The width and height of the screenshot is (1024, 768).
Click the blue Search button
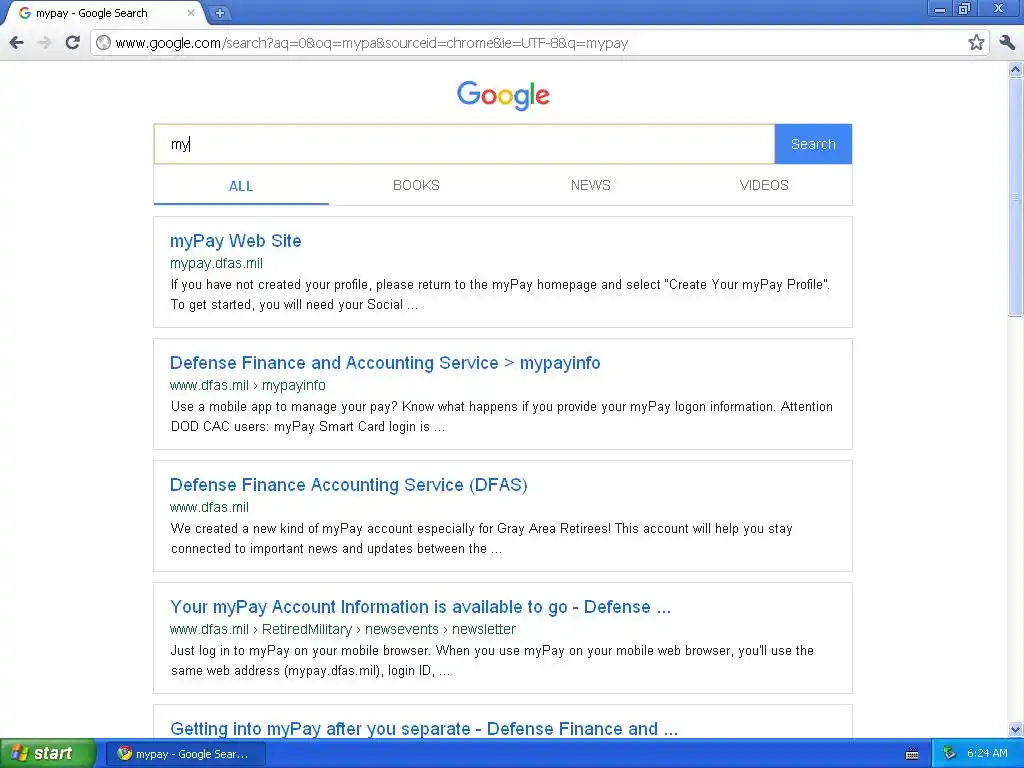[x=813, y=144]
